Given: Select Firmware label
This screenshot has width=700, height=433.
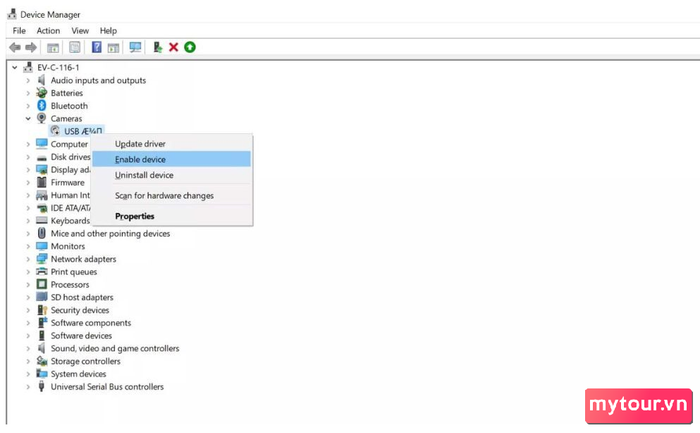Looking at the screenshot, I should 67,182.
